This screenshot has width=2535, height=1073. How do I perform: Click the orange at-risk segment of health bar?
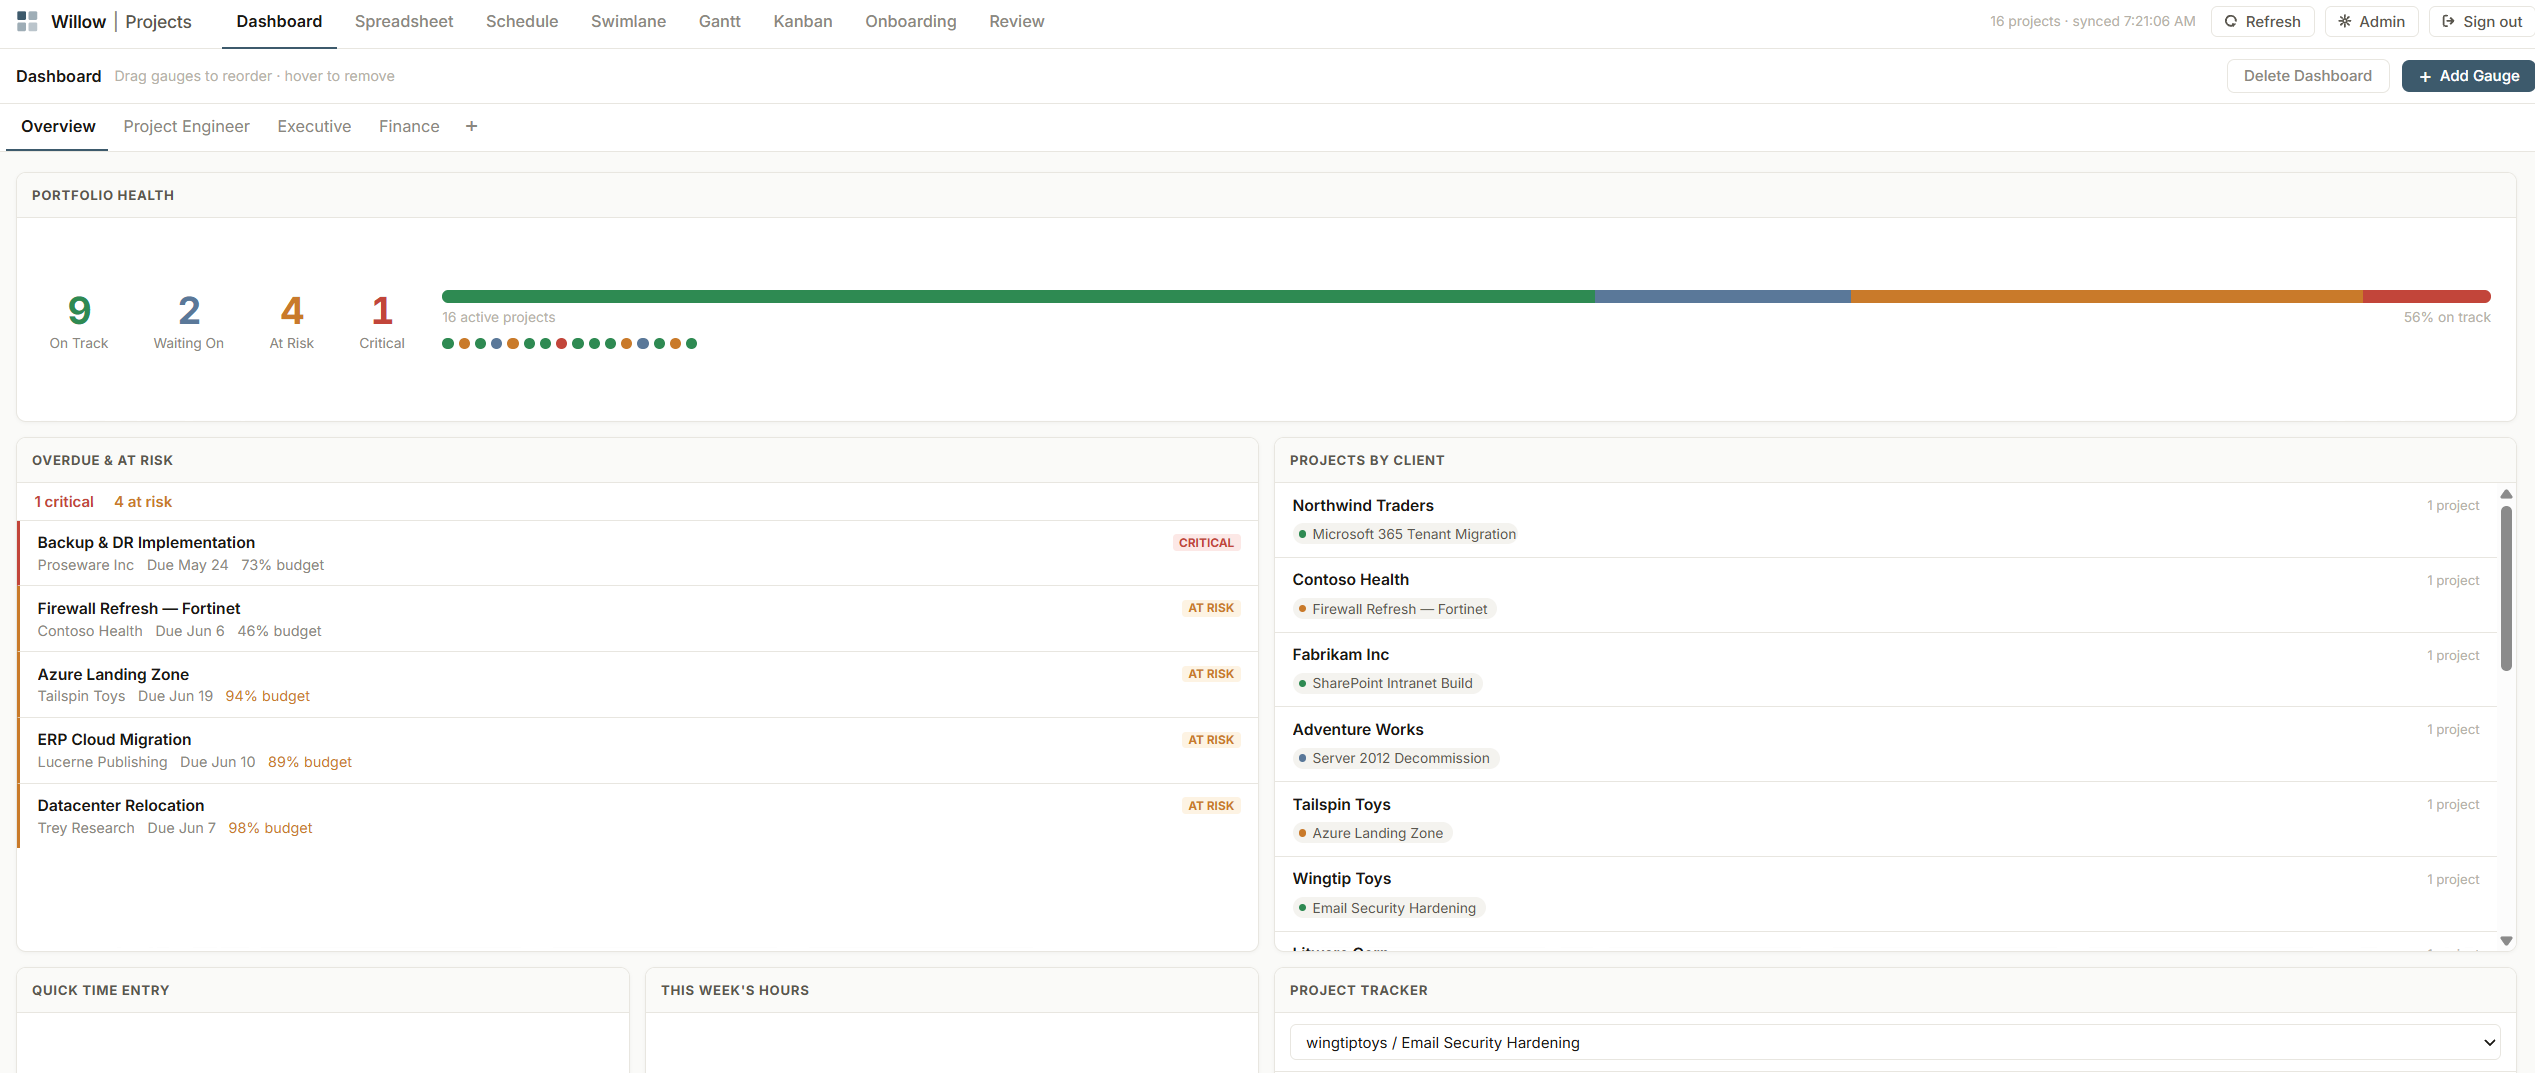pyautogui.click(x=2107, y=296)
